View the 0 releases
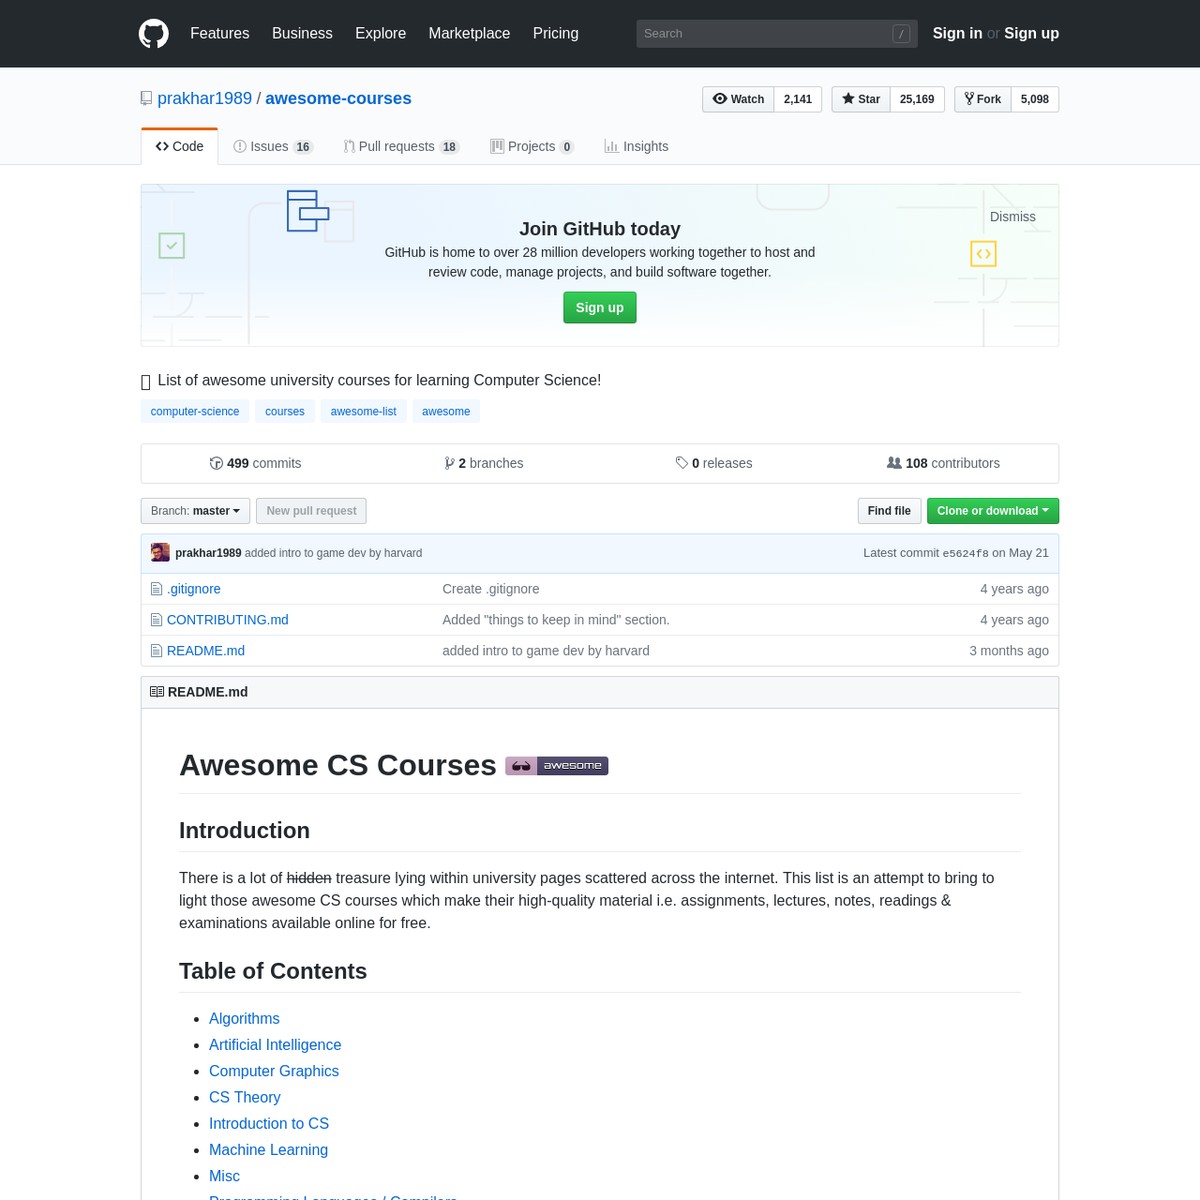1200x1200 pixels. [714, 463]
